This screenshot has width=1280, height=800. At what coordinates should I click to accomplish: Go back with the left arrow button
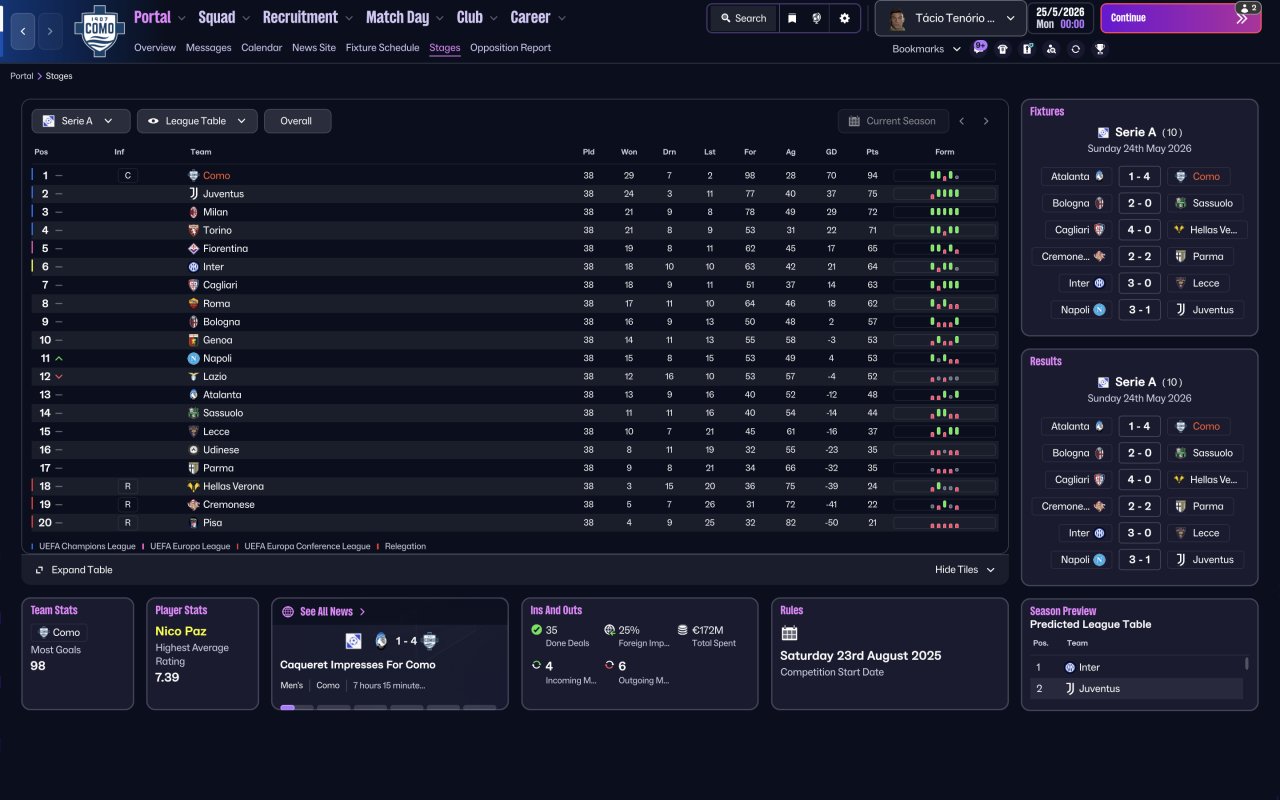pos(24,31)
